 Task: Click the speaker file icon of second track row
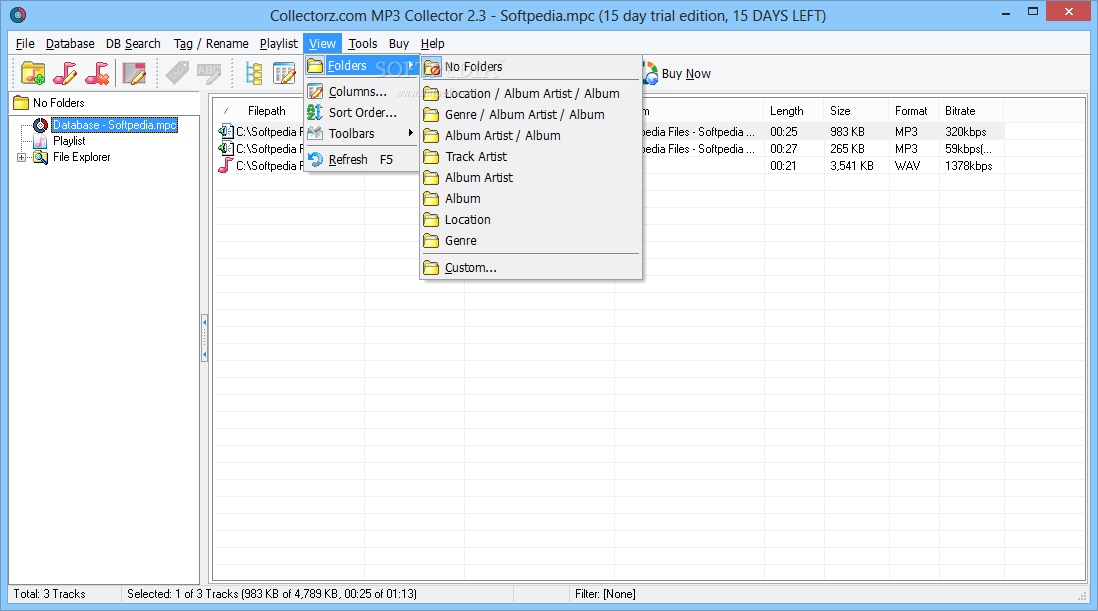(225, 148)
